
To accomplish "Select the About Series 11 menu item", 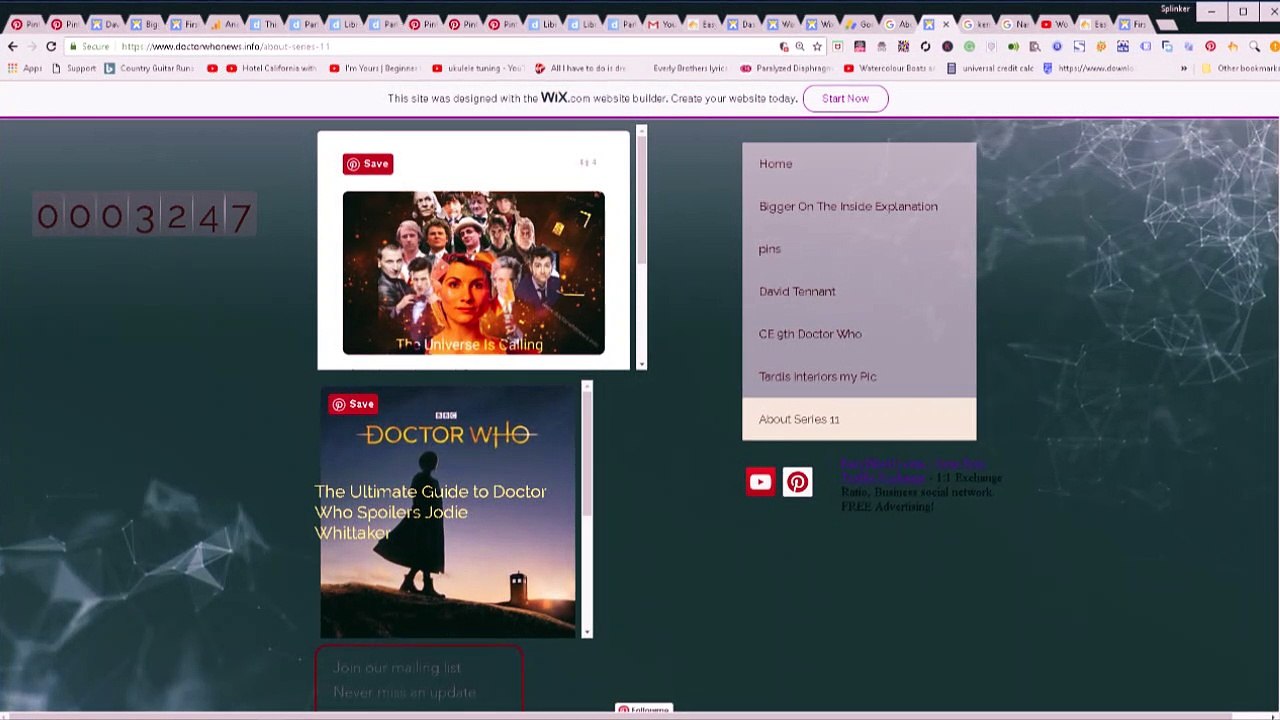I will coord(859,419).
